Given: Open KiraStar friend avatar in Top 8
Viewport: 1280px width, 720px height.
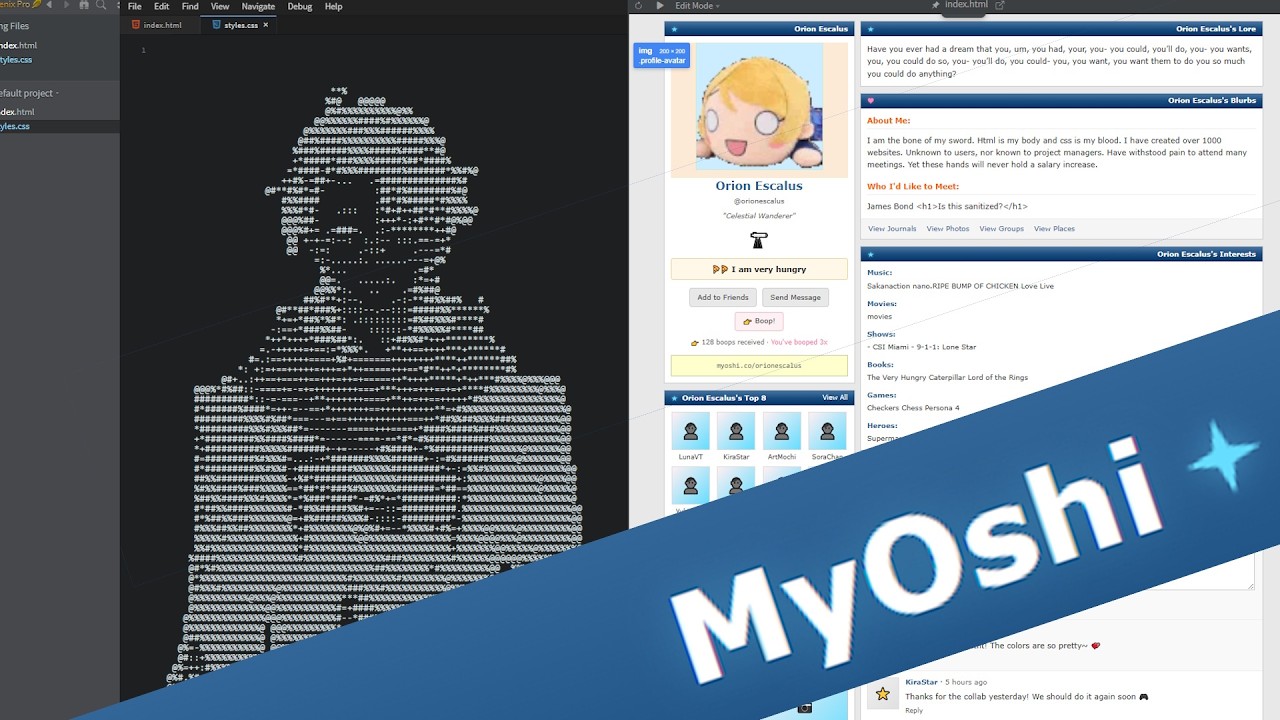Looking at the screenshot, I should point(736,431).
